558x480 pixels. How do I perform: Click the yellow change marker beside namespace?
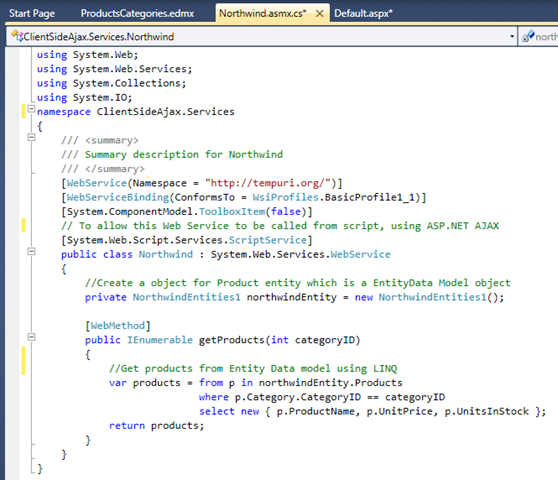(23, 111)
